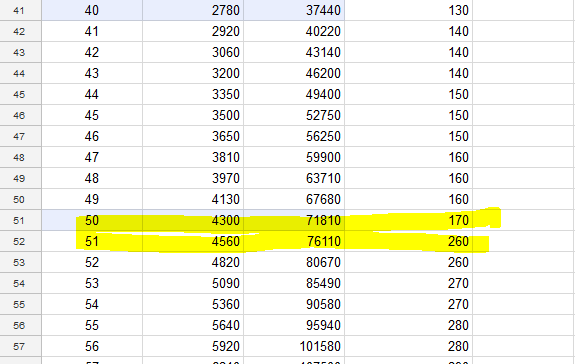575x364 pixels.
Task: Click the level 56 cell in row 57
Action: pos(92,346)
